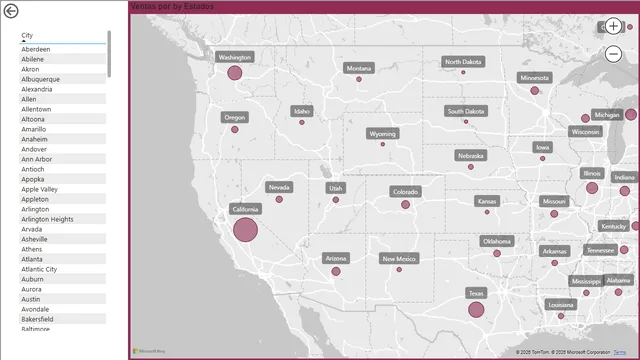Click the California sales bubble
640x360 pixels.
click(245, 230)
